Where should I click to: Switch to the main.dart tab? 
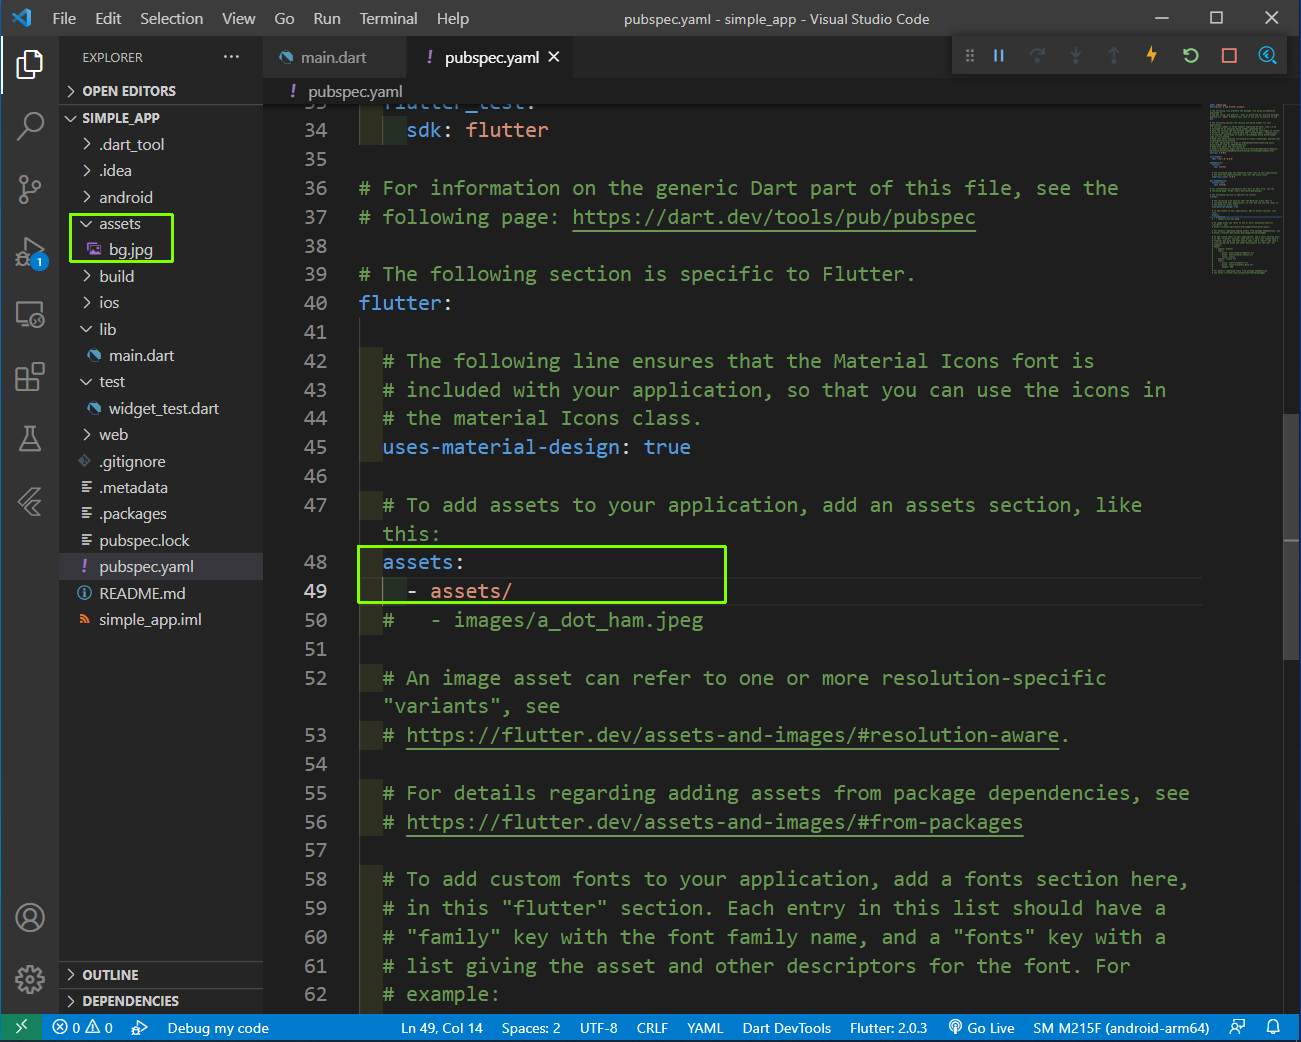(334, 57)
